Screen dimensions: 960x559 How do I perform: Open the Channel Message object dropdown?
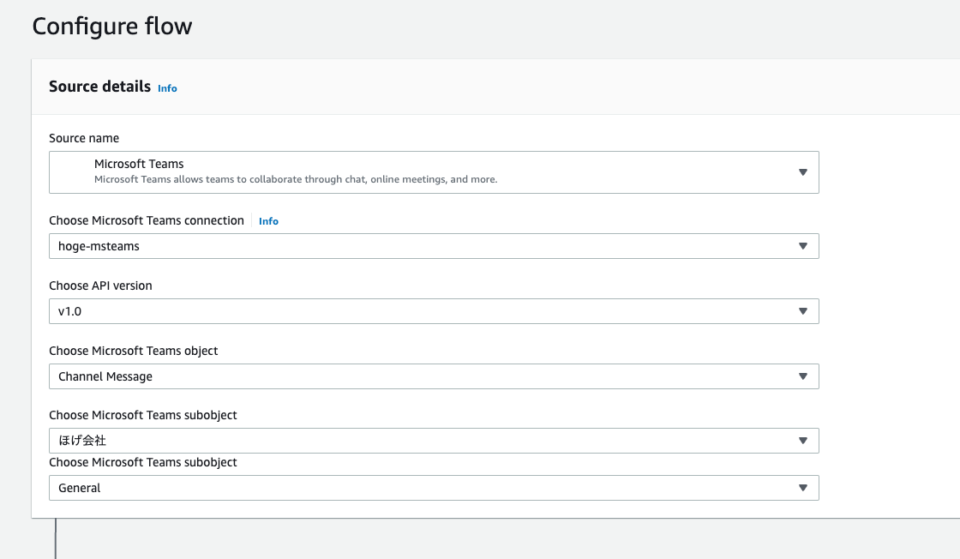433,377
